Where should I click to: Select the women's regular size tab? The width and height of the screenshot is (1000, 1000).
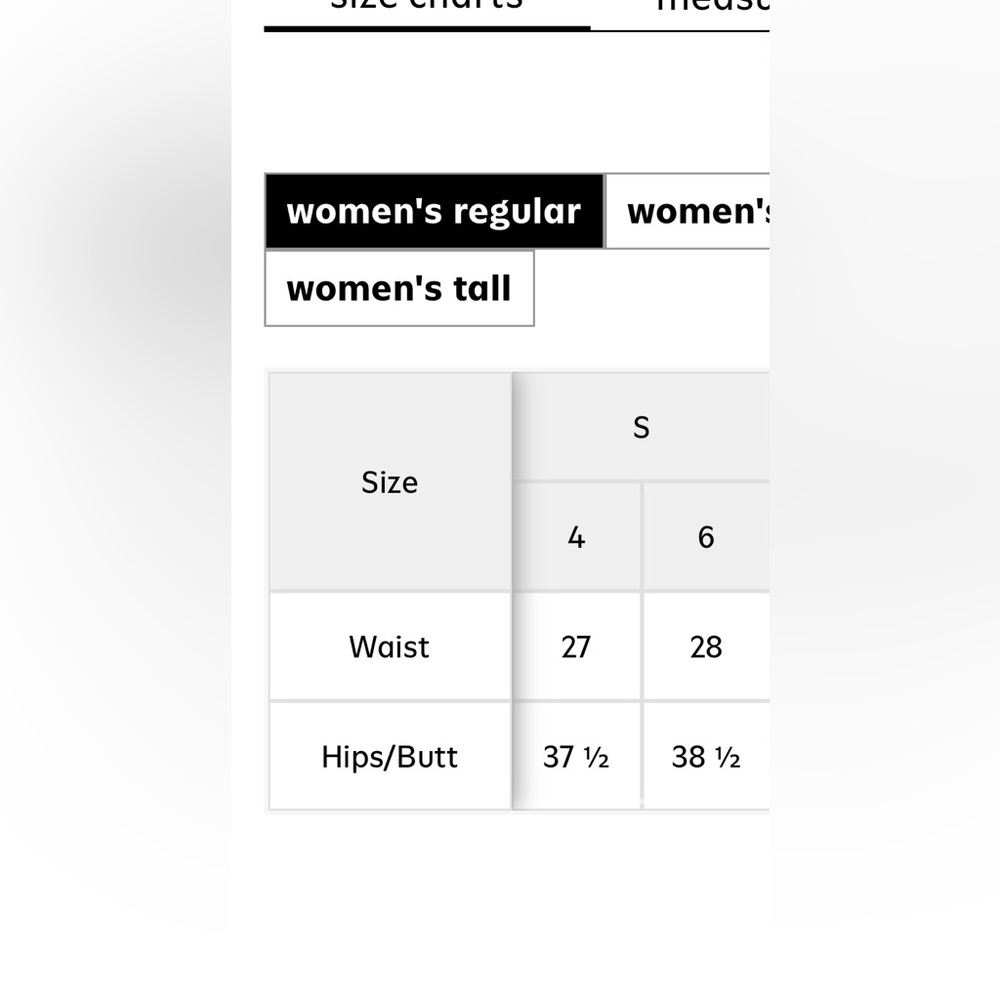[434, 212]
